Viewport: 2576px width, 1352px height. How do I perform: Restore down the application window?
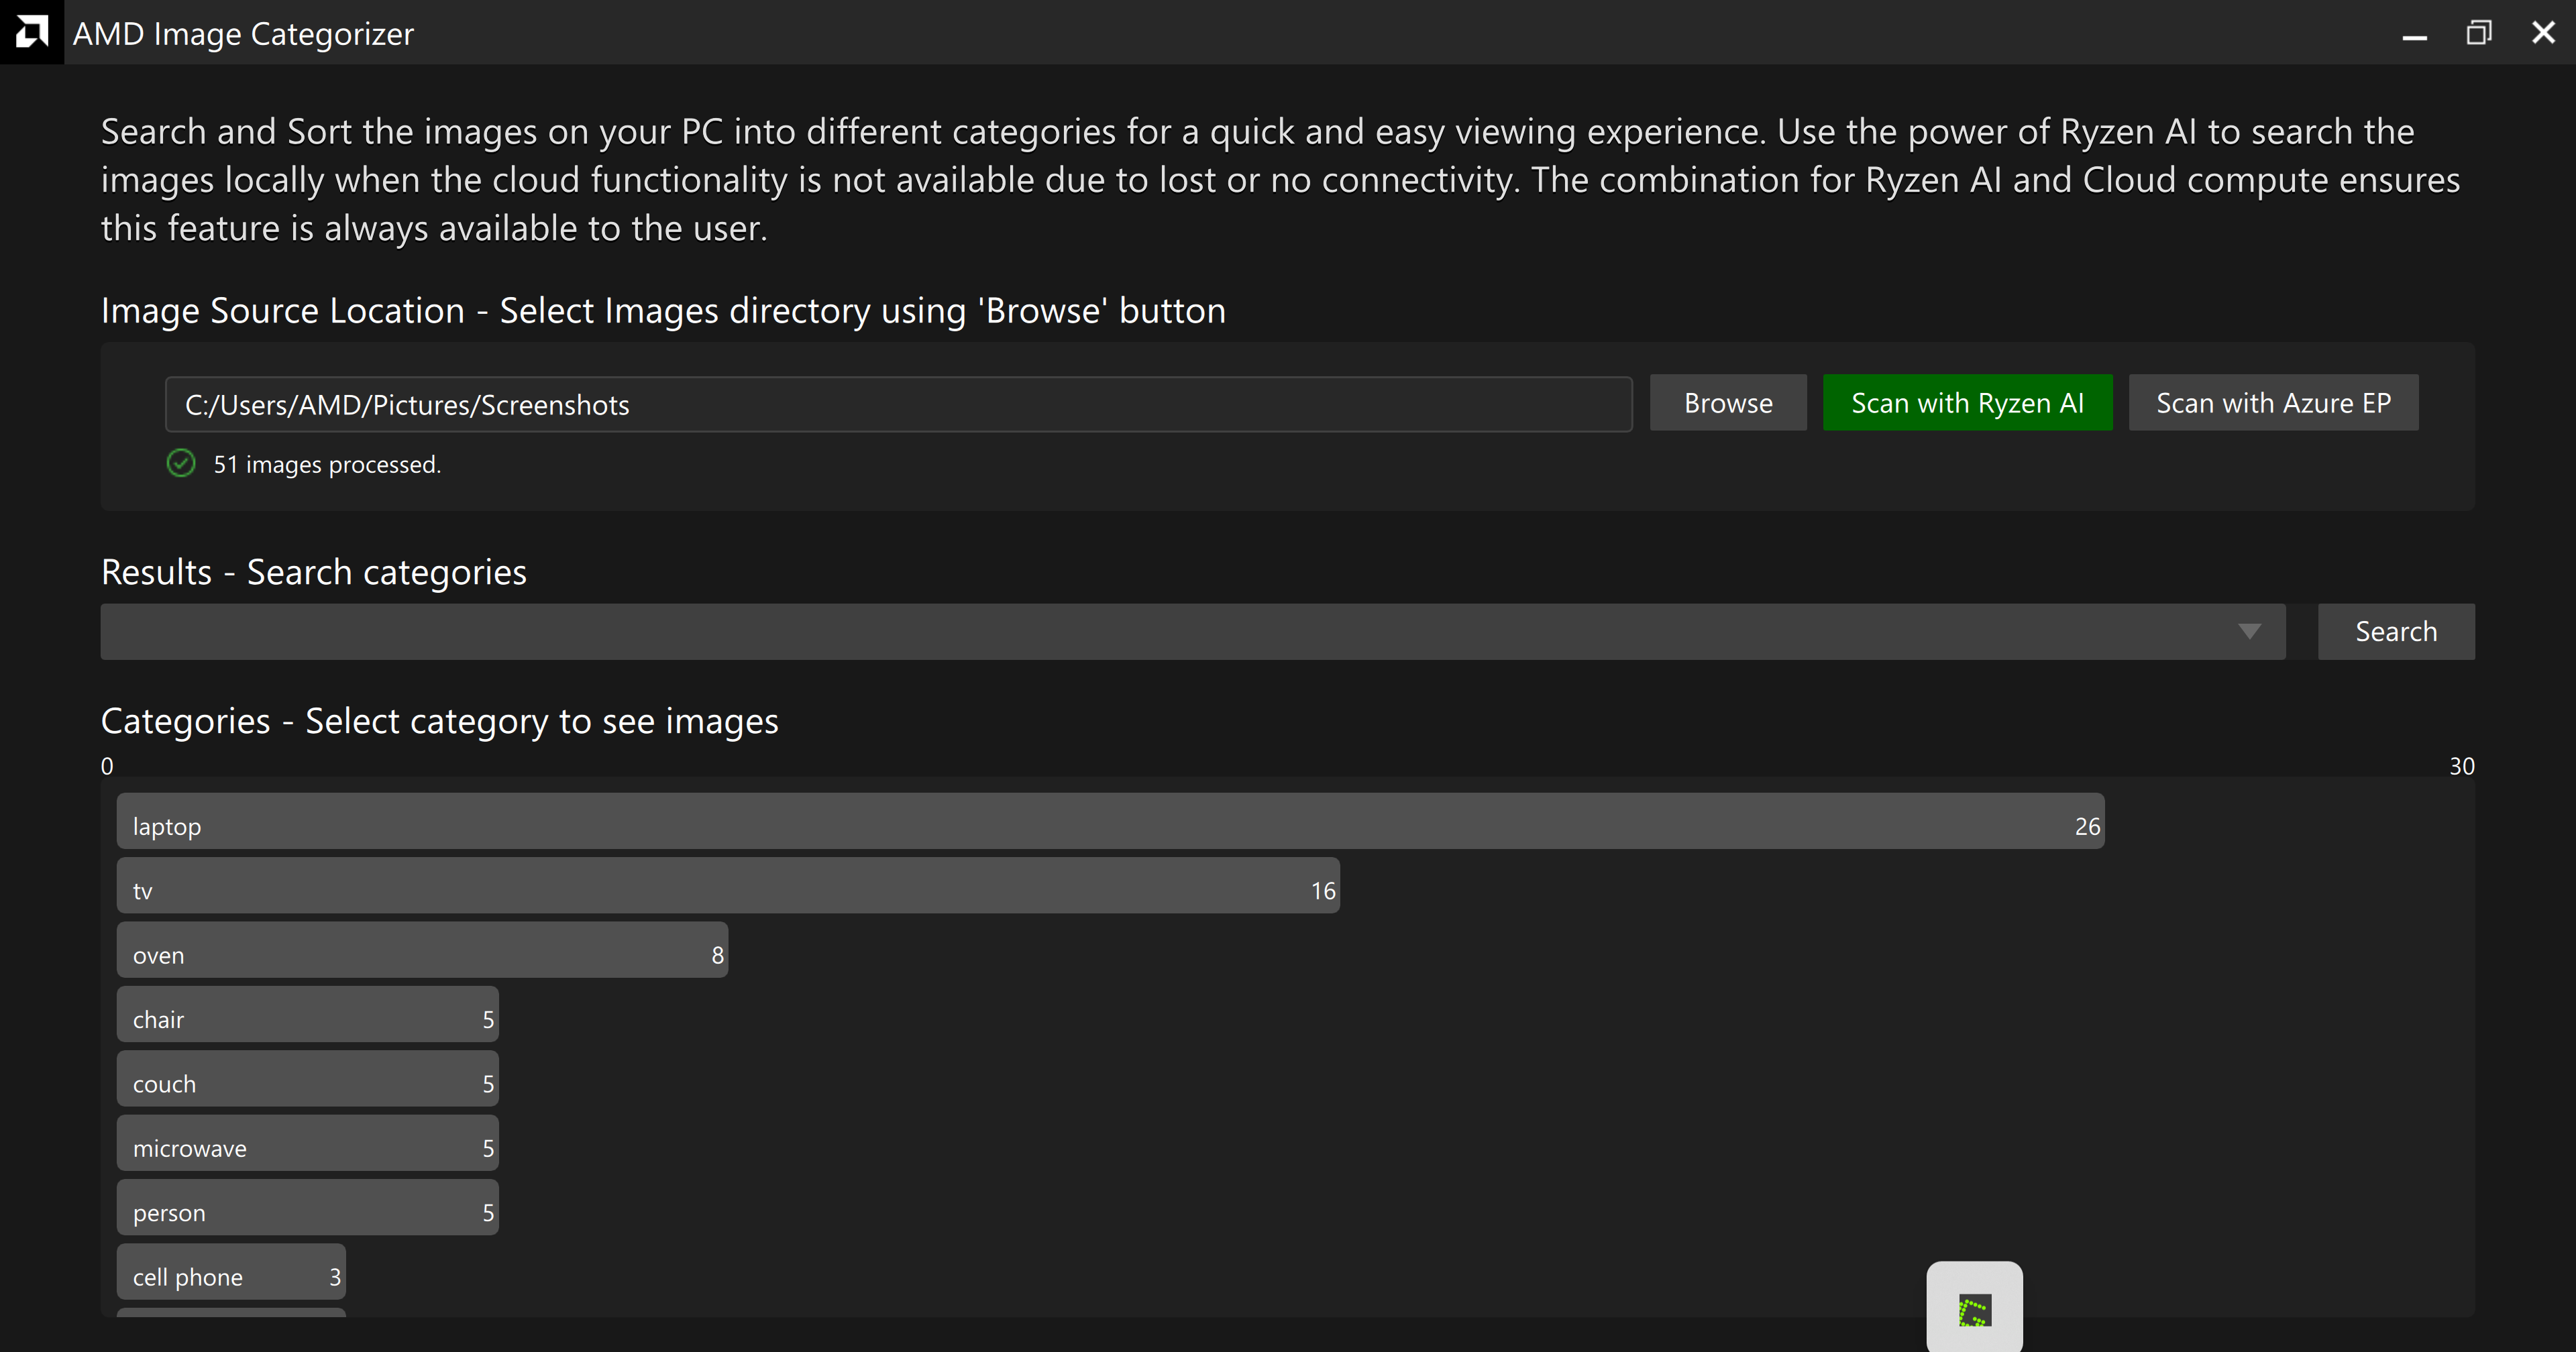[2479, 33]
